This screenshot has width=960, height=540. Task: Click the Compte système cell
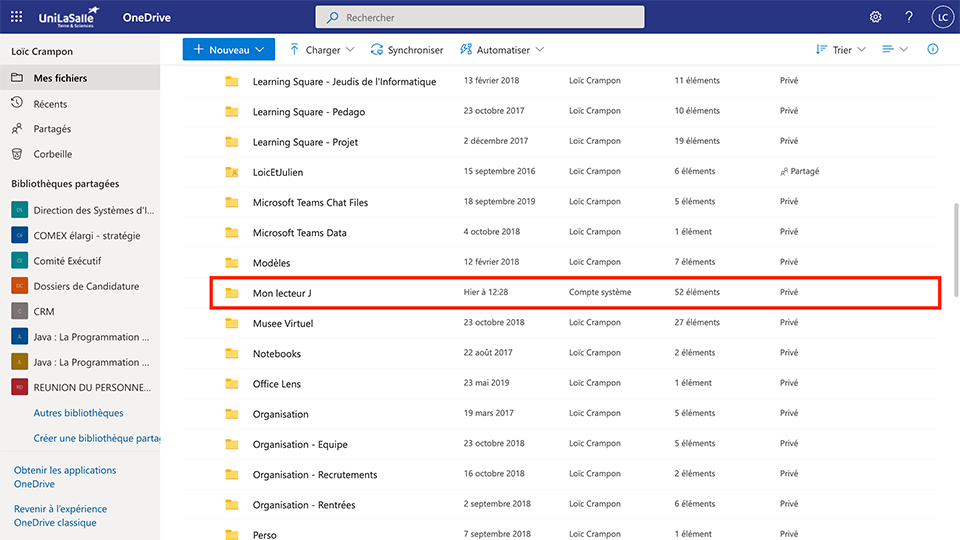(599, 292)
